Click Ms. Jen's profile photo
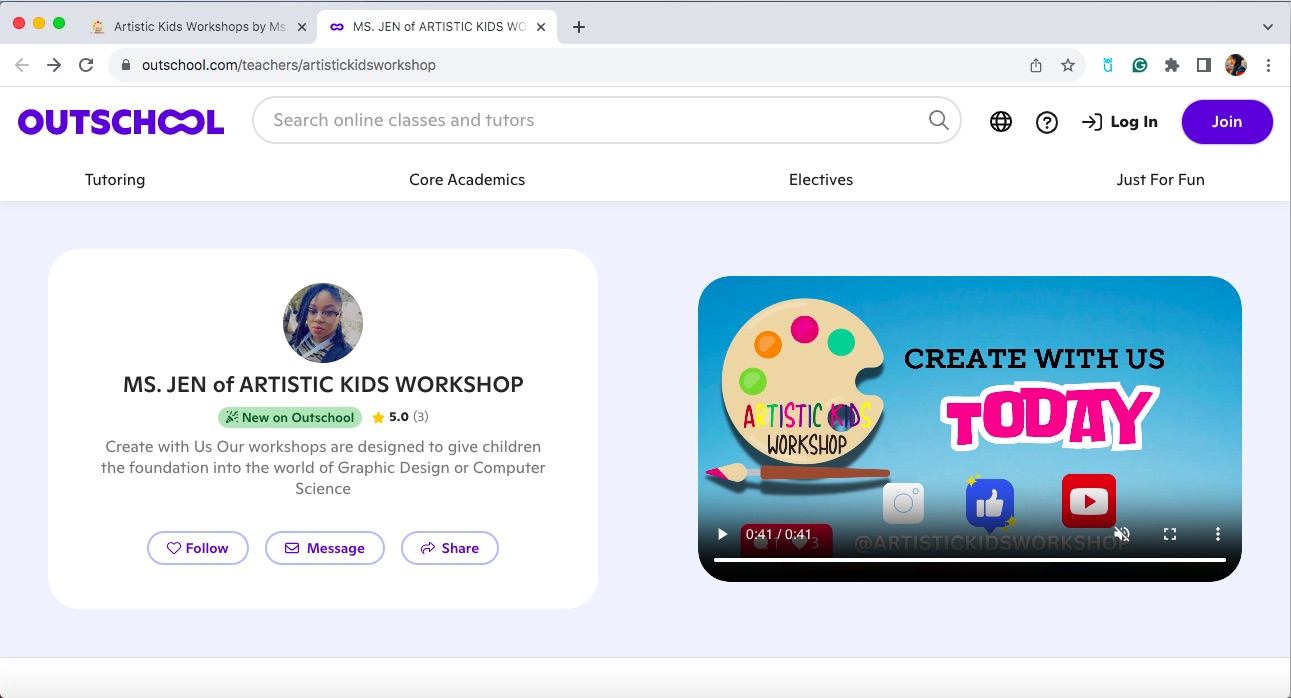Viewport: 1291px width, 698px height. [323, 323]
